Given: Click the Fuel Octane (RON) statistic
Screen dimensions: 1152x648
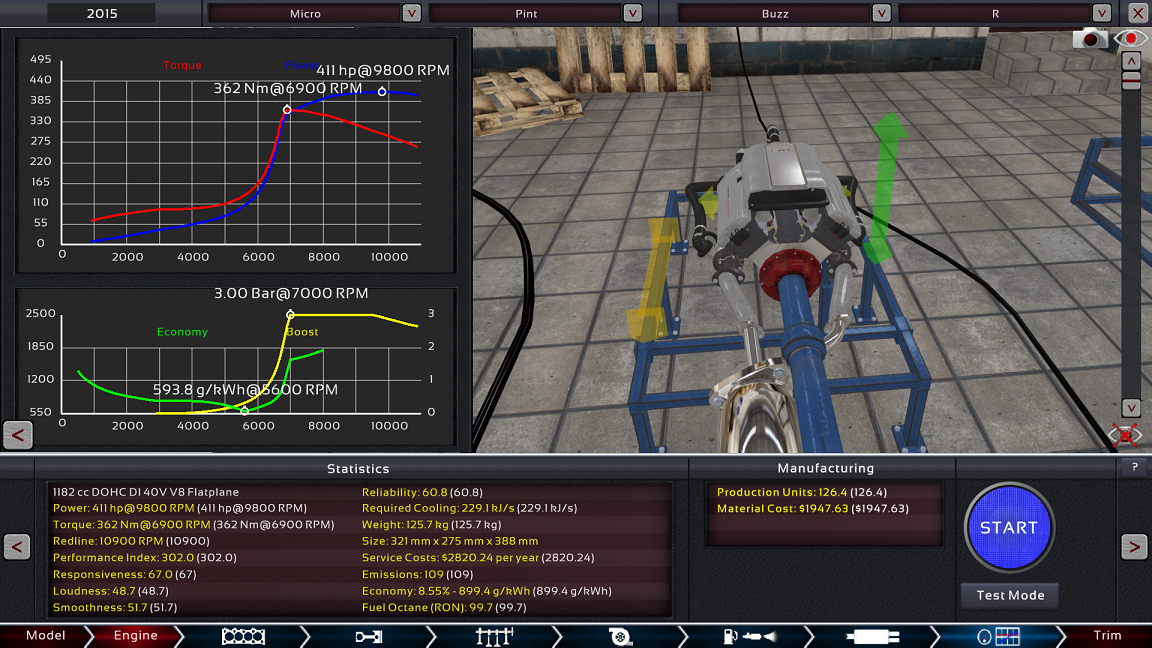Looking at the screenshot, I should pyautogui.click(x=444, y=608).
